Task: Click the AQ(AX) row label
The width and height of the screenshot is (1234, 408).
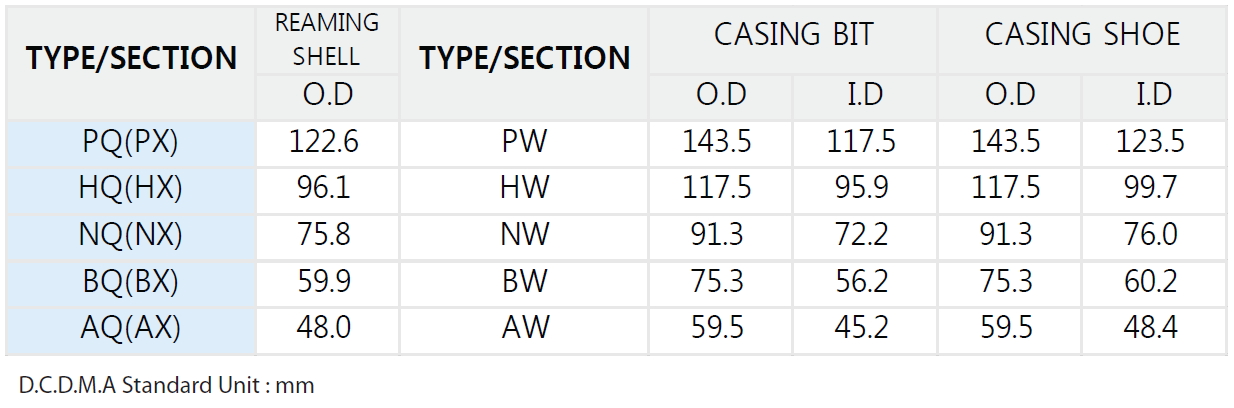Action: tap(131, 328)
